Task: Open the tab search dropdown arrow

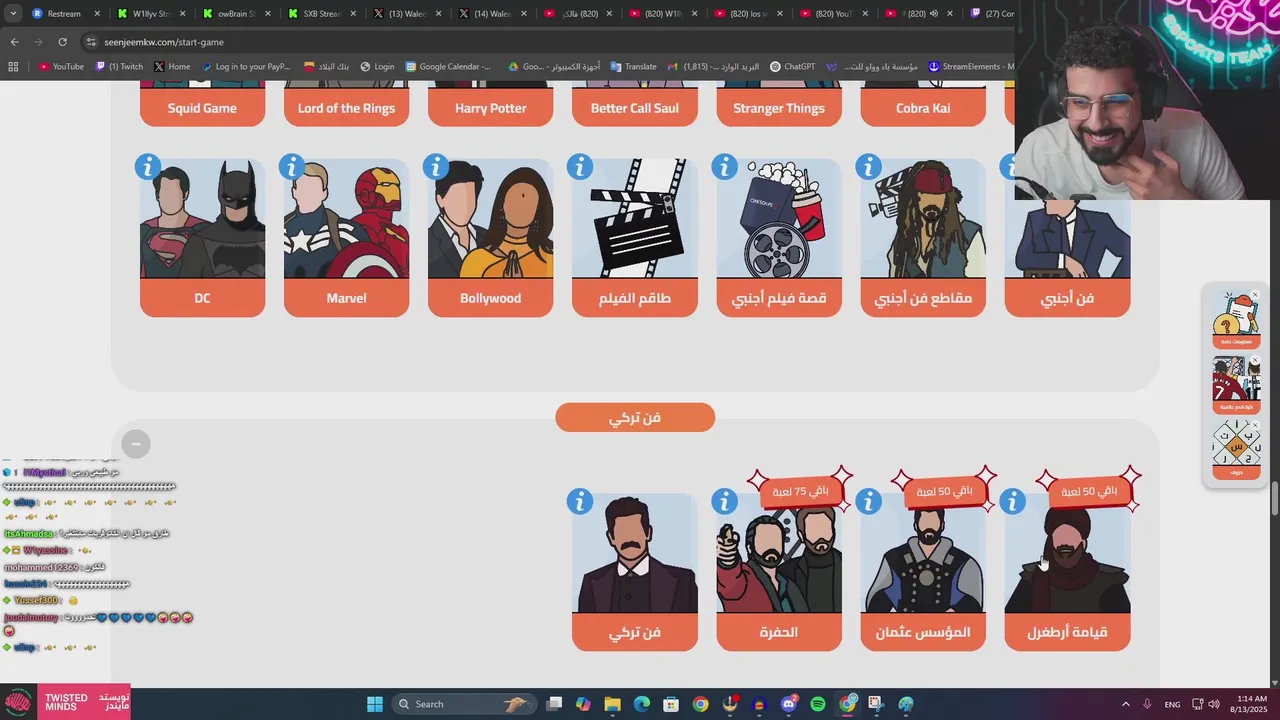Action: coord(13,14)
